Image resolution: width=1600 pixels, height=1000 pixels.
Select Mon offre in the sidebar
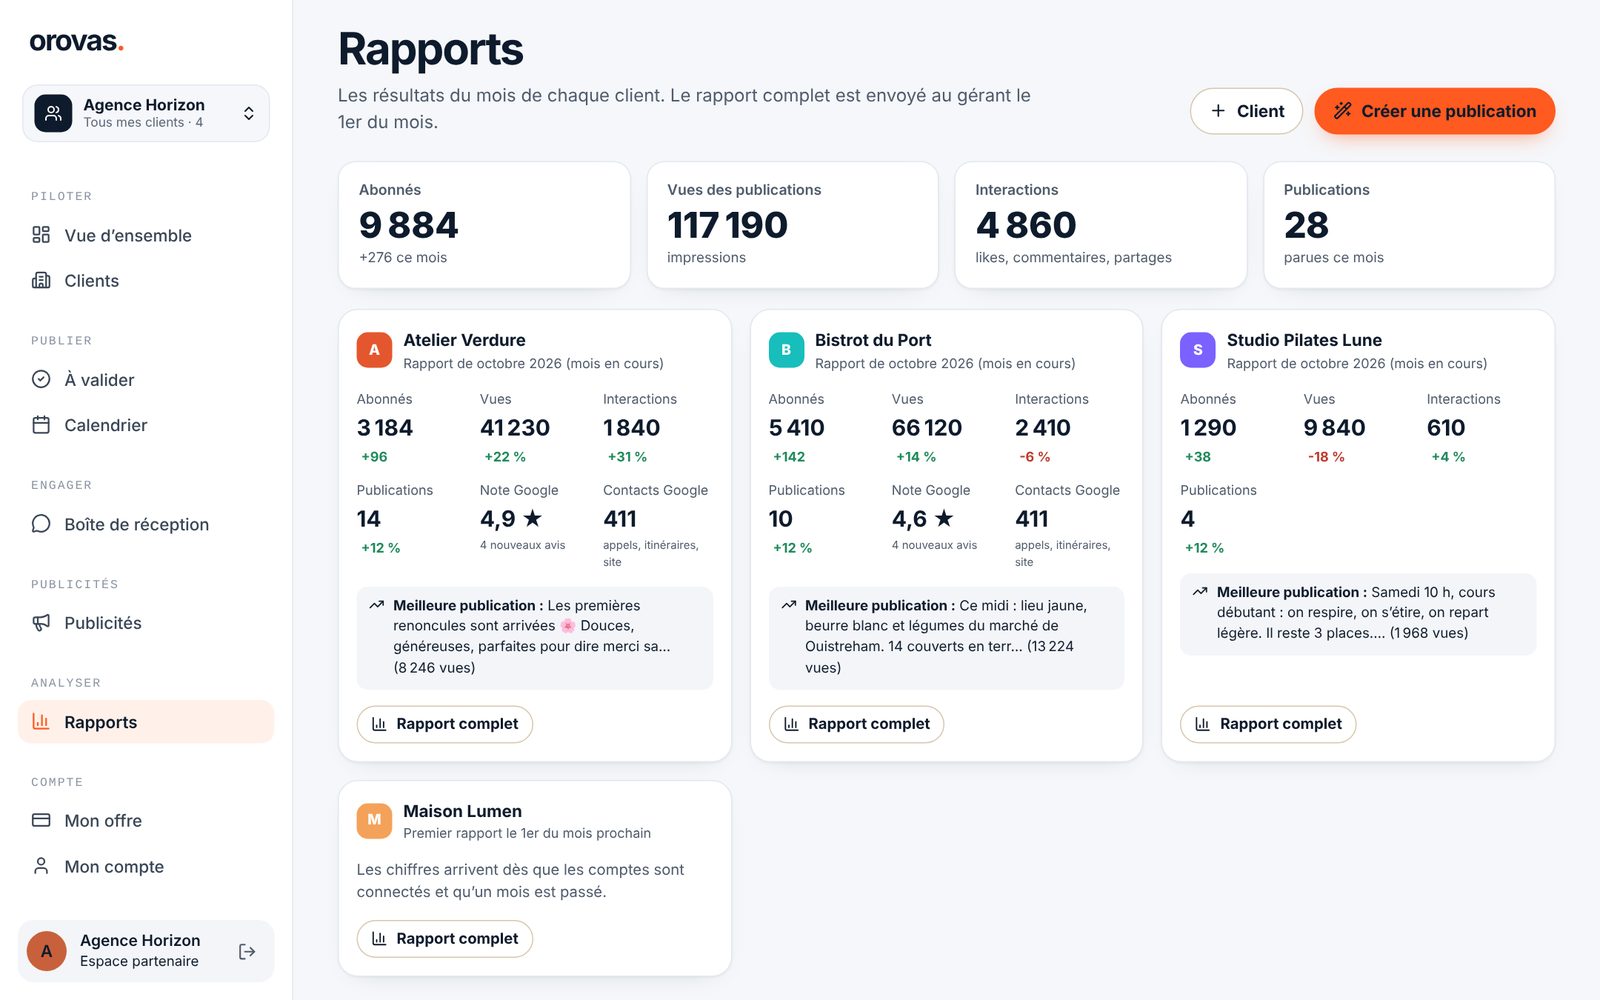146,820
